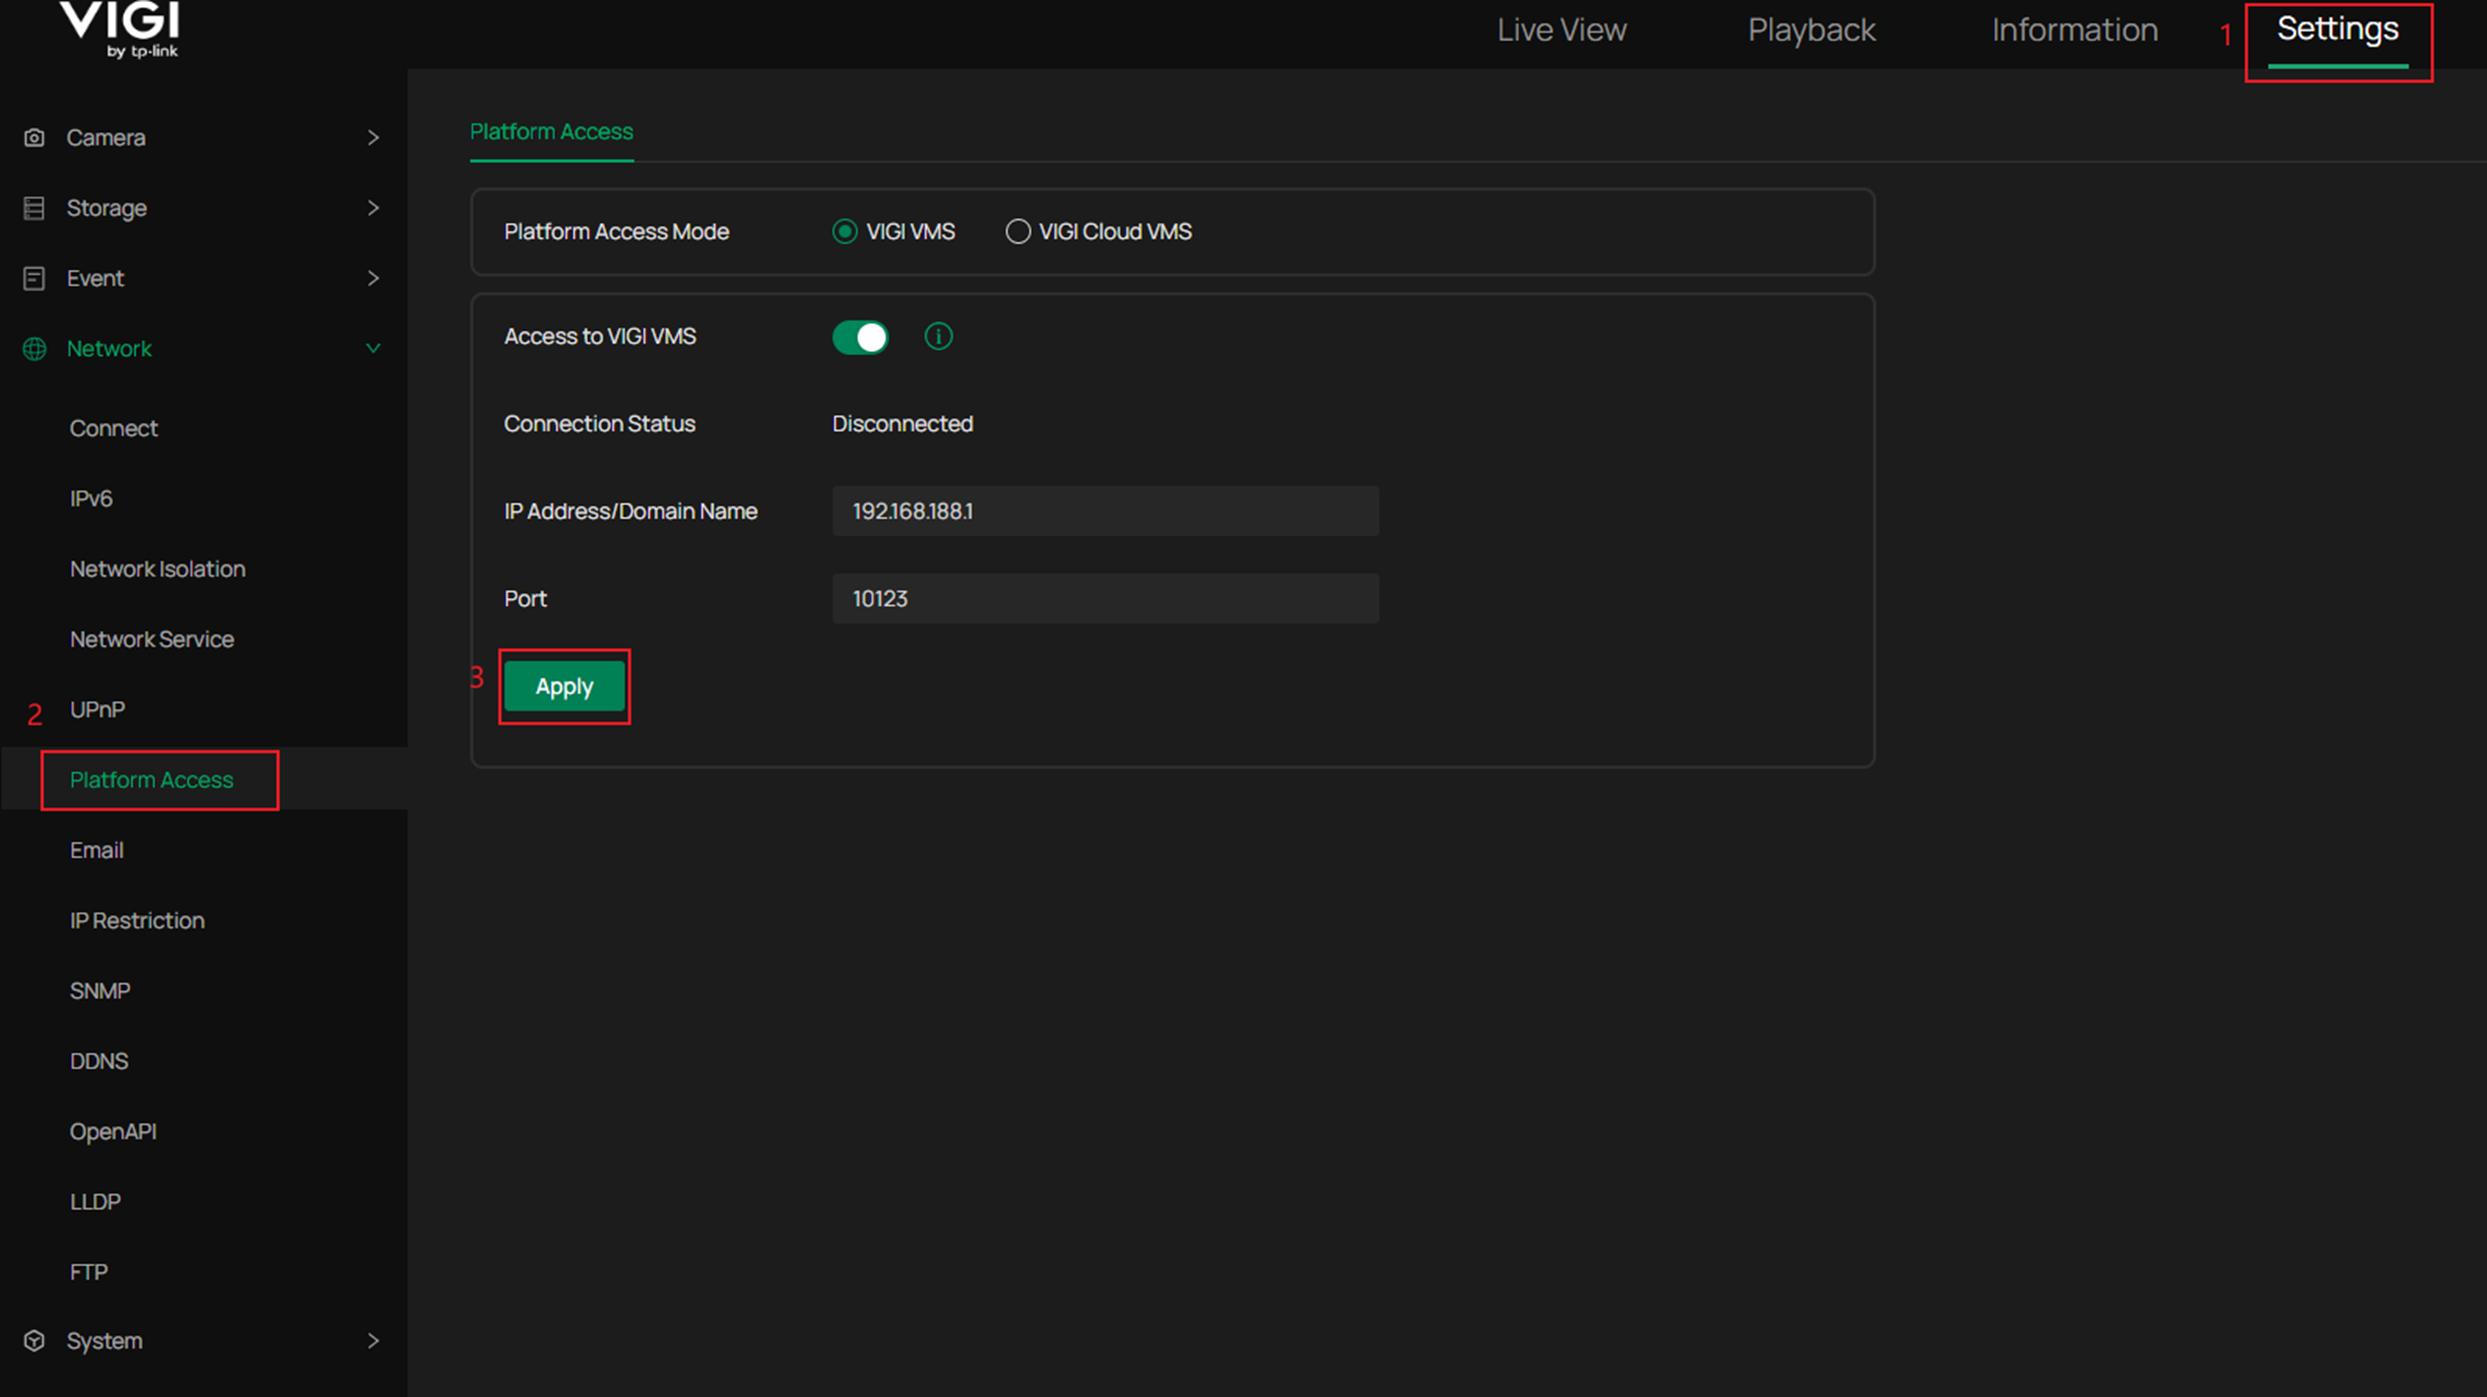
Task: Click the info icon beside VMS toggle
Action: click(x=938, y=337)
